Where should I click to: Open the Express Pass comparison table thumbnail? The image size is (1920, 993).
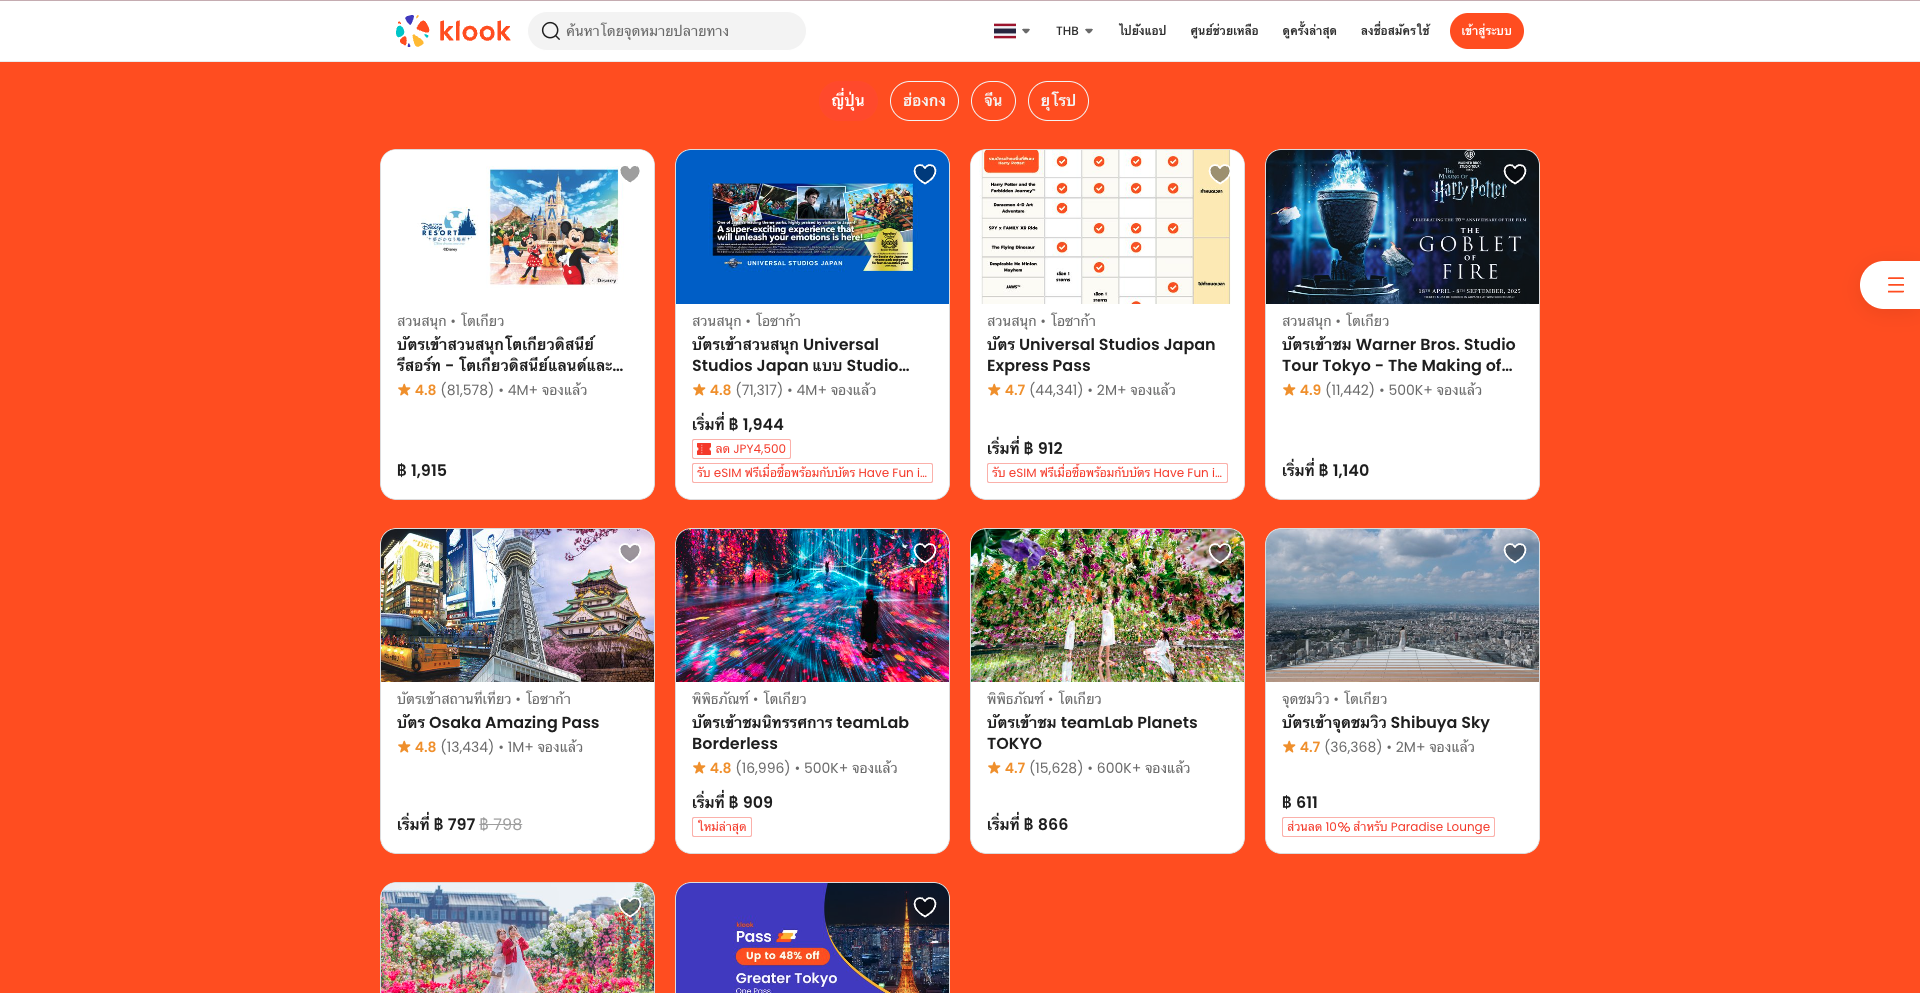click(1107, 227)
